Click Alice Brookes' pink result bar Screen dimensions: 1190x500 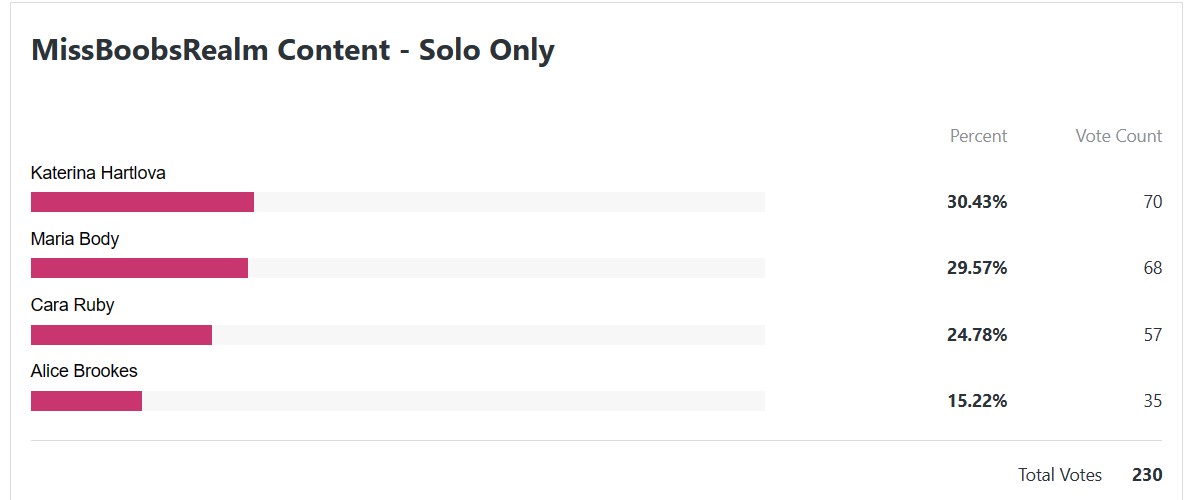coord(87,401)
